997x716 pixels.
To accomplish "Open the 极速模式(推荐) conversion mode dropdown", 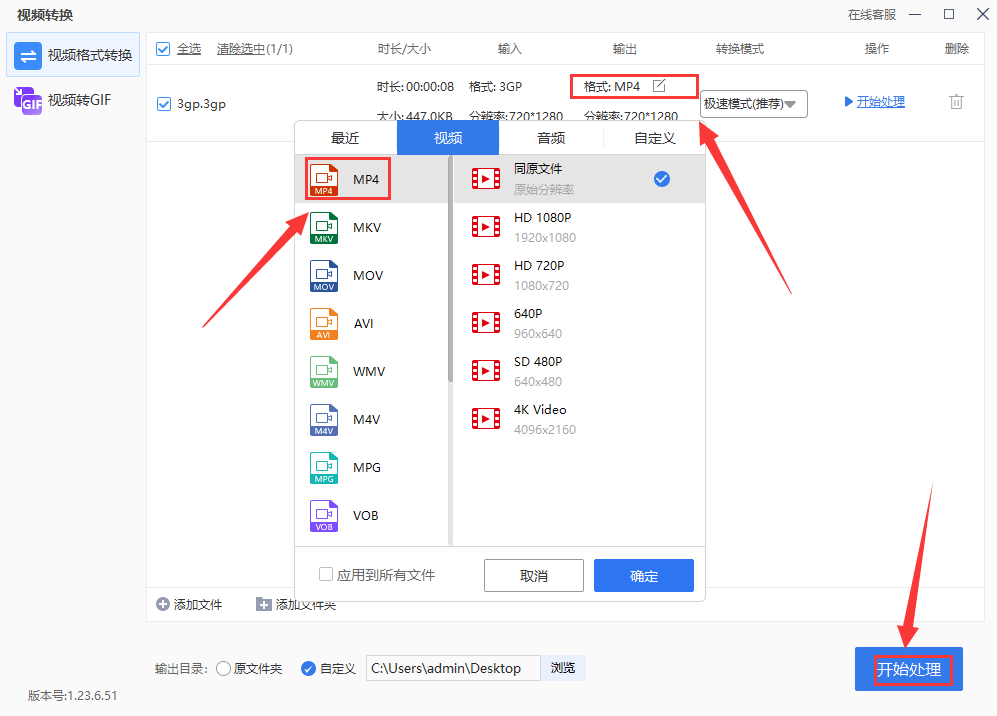I will [x=753, y=103].
